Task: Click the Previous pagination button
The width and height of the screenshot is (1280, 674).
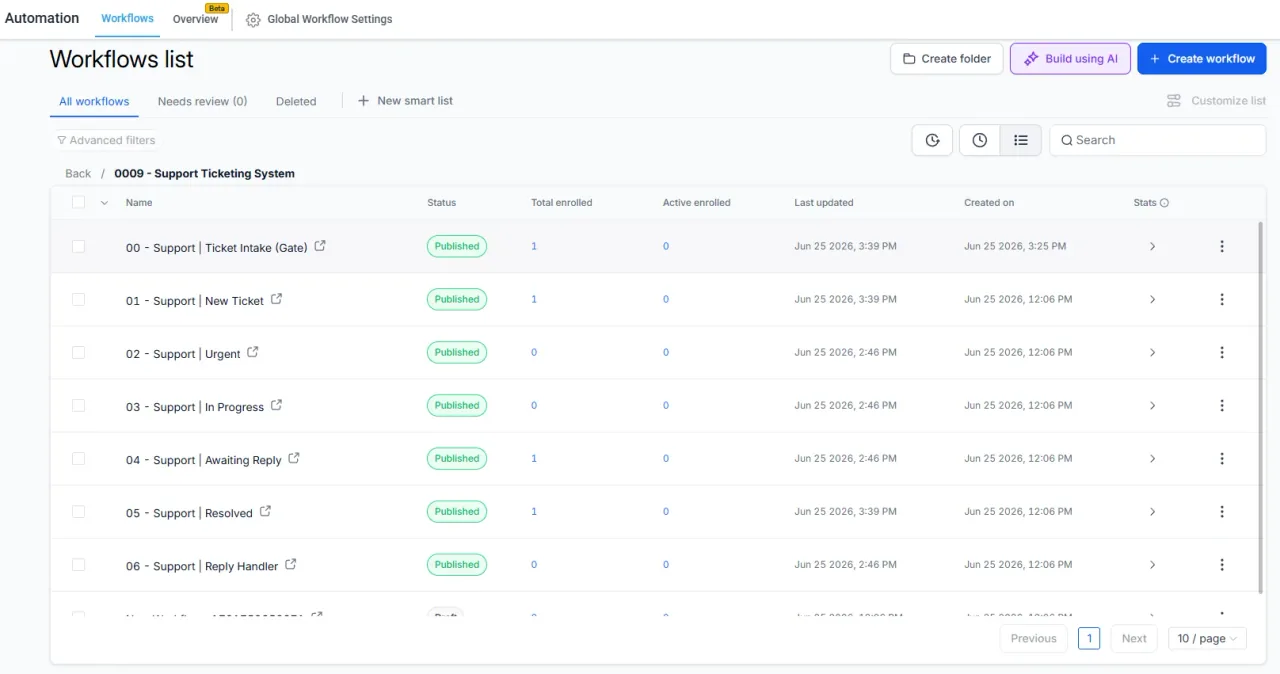Action: [x=1033, y=638]
